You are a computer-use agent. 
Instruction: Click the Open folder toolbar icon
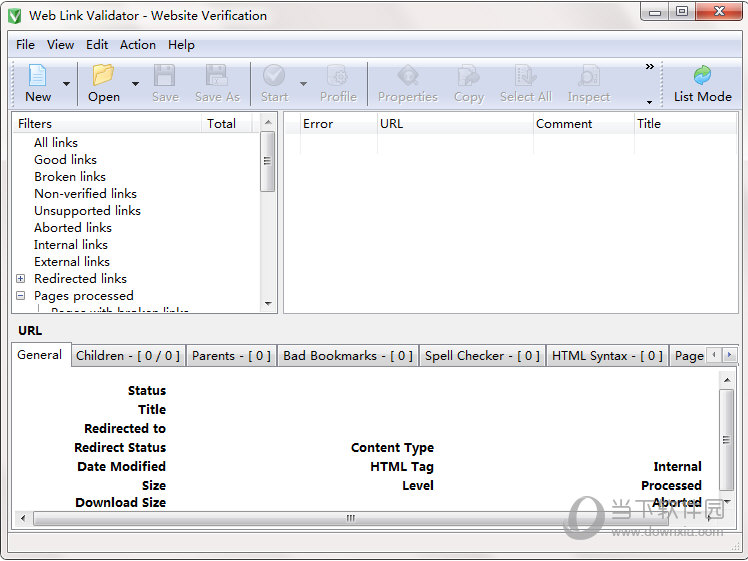103,75
